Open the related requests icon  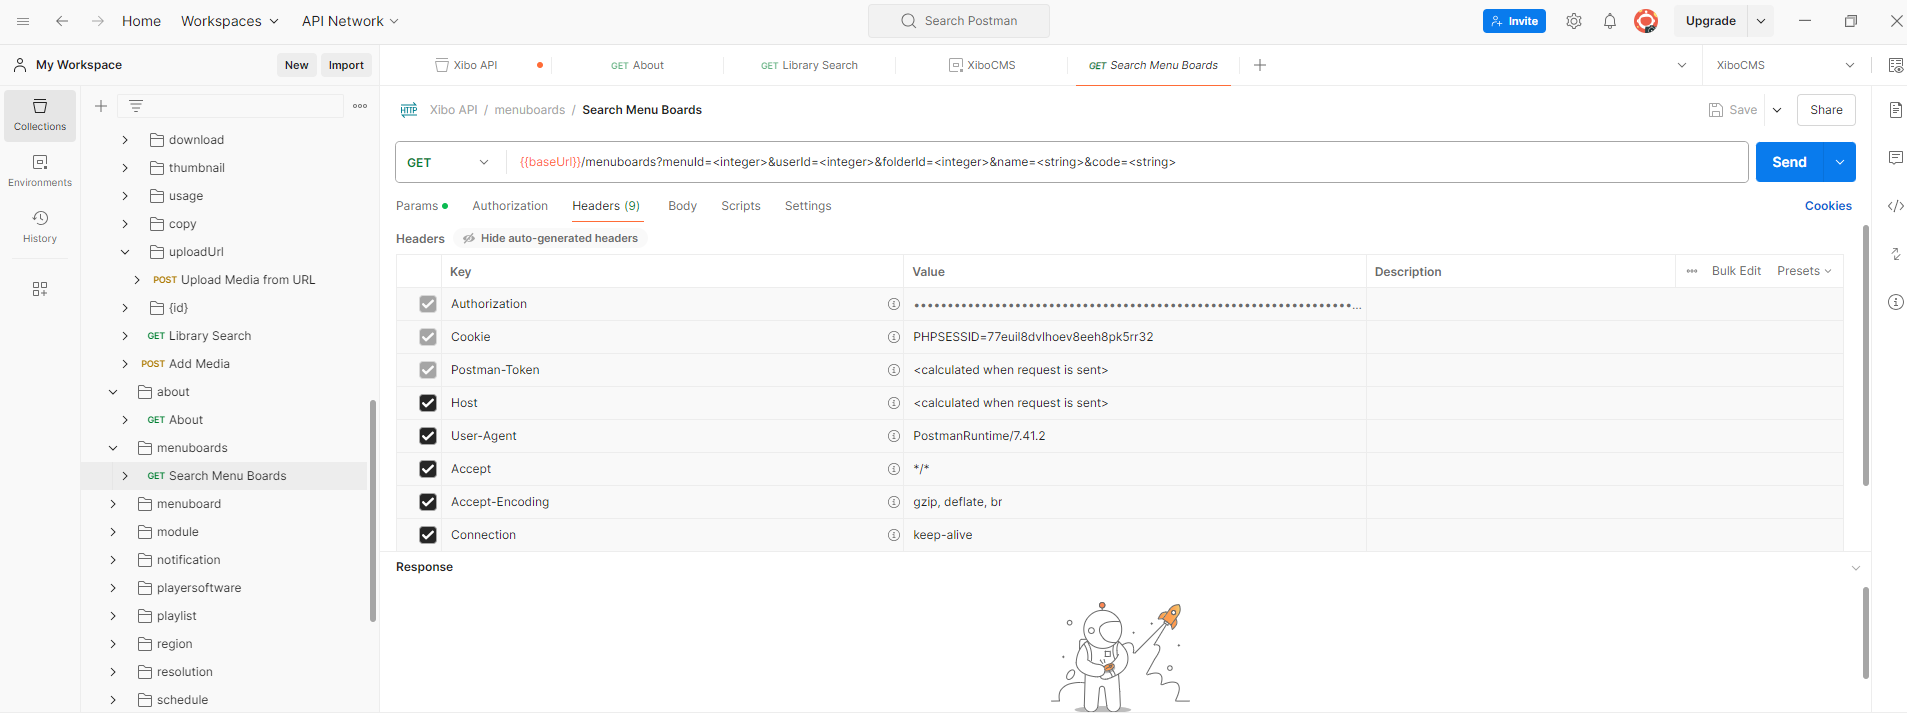pos(1895,254)
